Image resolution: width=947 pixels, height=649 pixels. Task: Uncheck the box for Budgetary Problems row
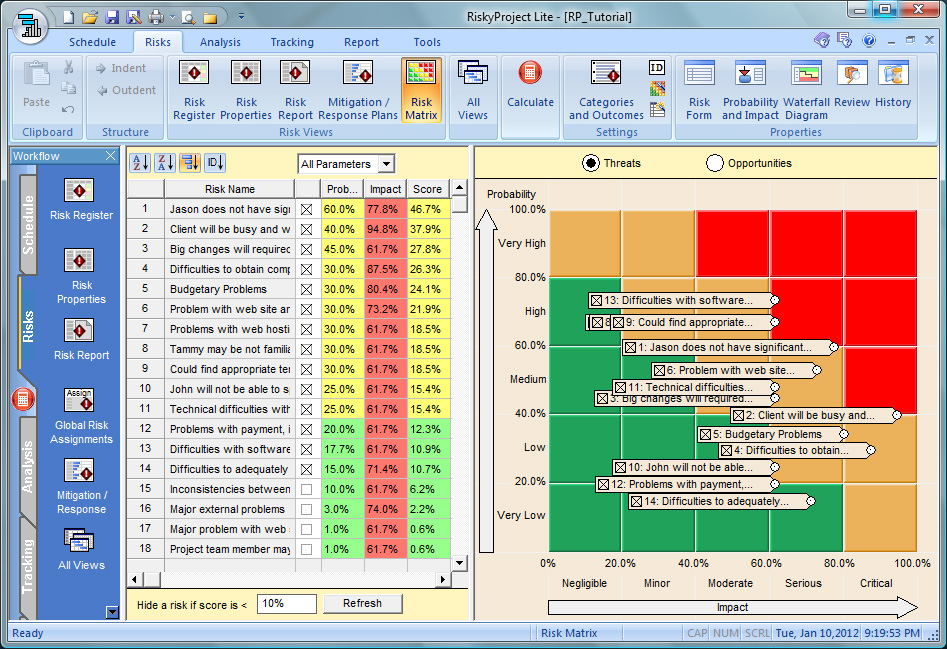[307, 289]
